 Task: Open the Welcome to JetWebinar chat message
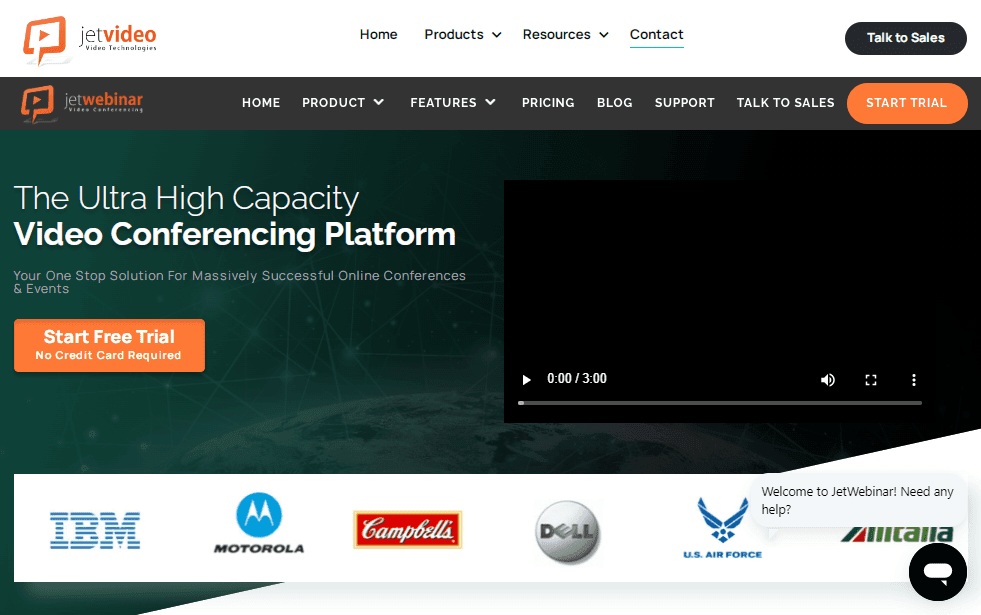pos(858,501)
